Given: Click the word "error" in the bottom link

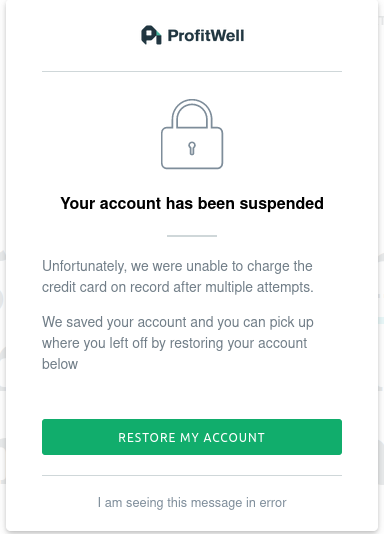Looking at the screenshot, I should tap(273, 503).
